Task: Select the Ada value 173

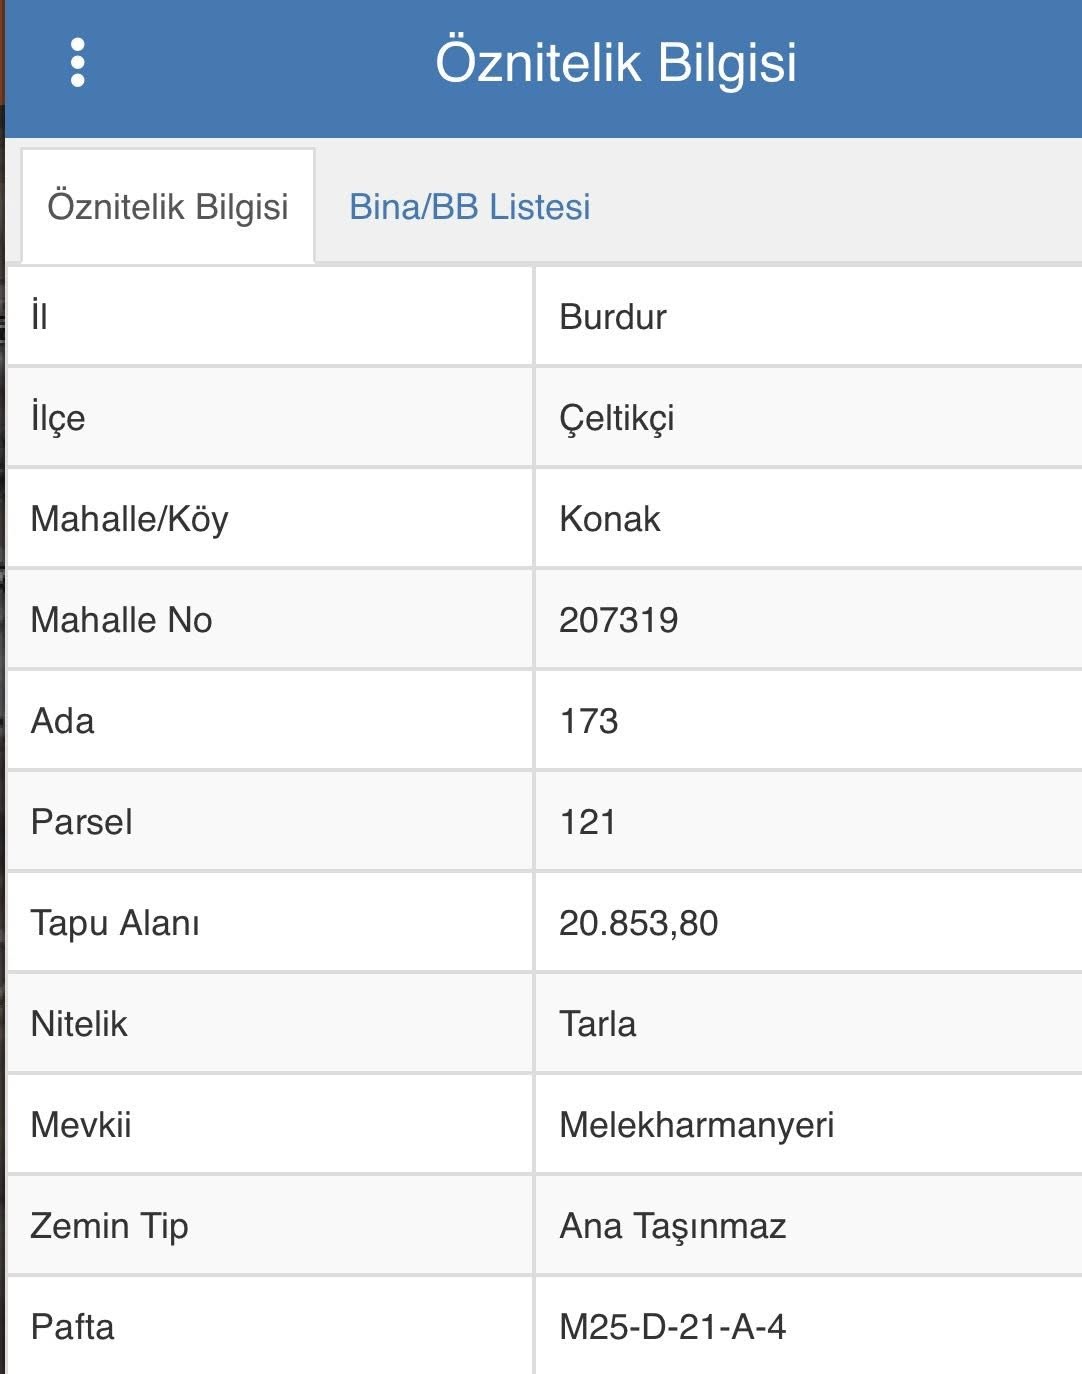Action: click(x=589, y=721)
